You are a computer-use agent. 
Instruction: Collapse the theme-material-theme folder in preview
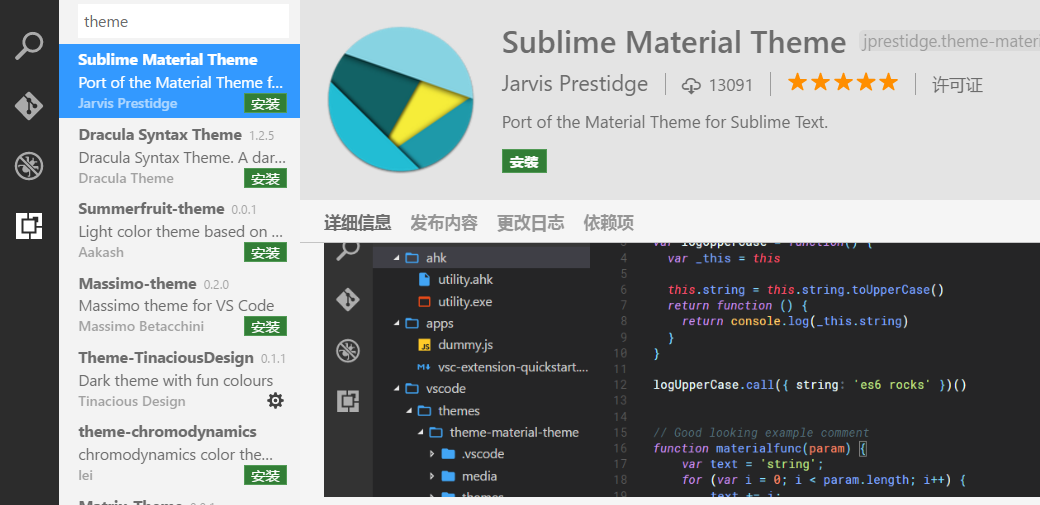point(421,432)
